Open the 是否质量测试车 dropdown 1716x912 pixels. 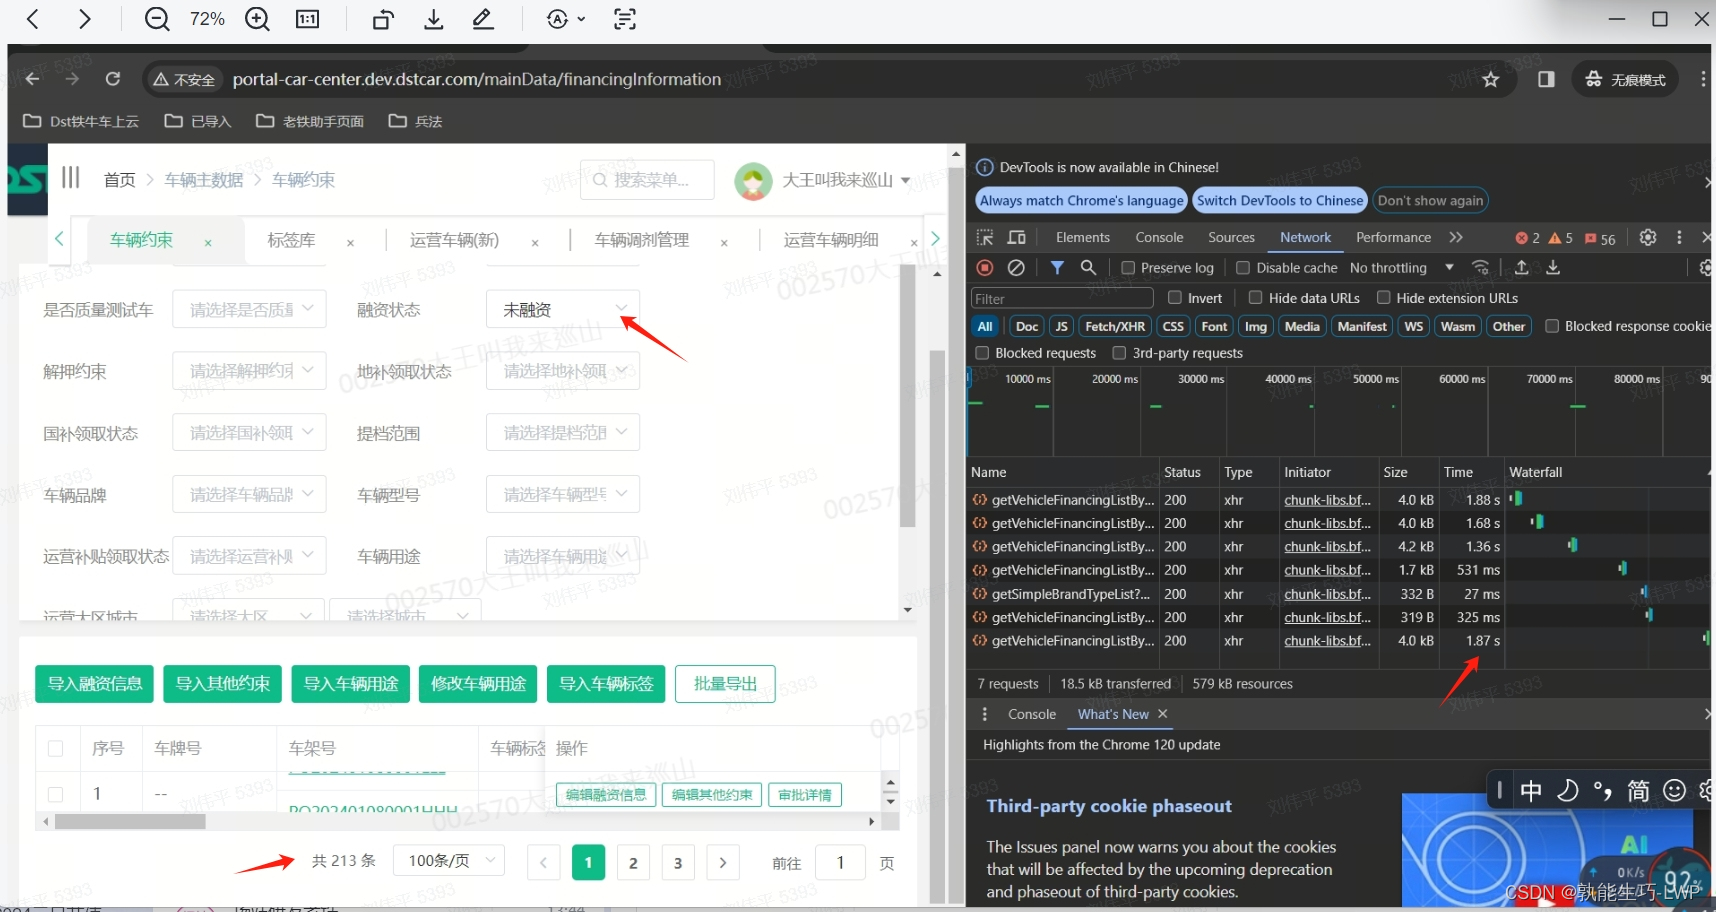tap(249, 309)
